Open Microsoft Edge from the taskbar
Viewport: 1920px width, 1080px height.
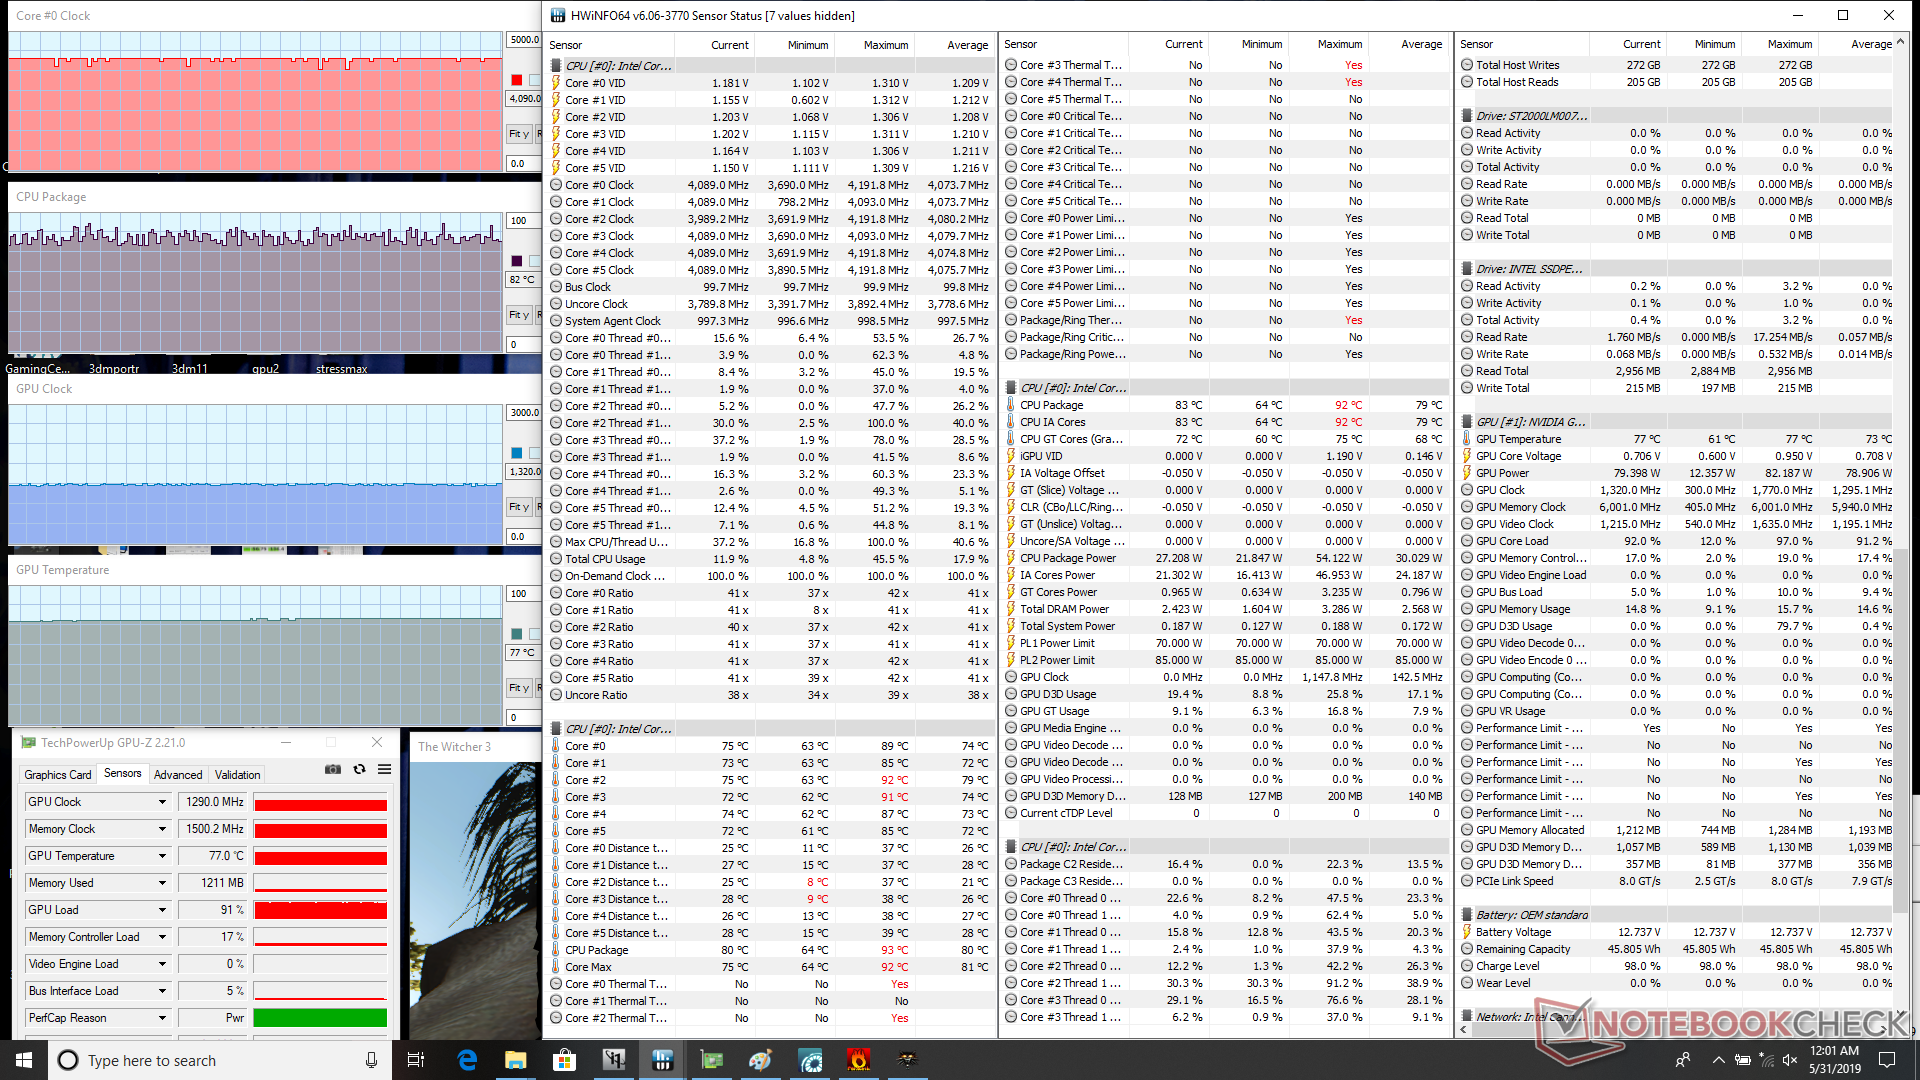click(x=467, y=1060)
